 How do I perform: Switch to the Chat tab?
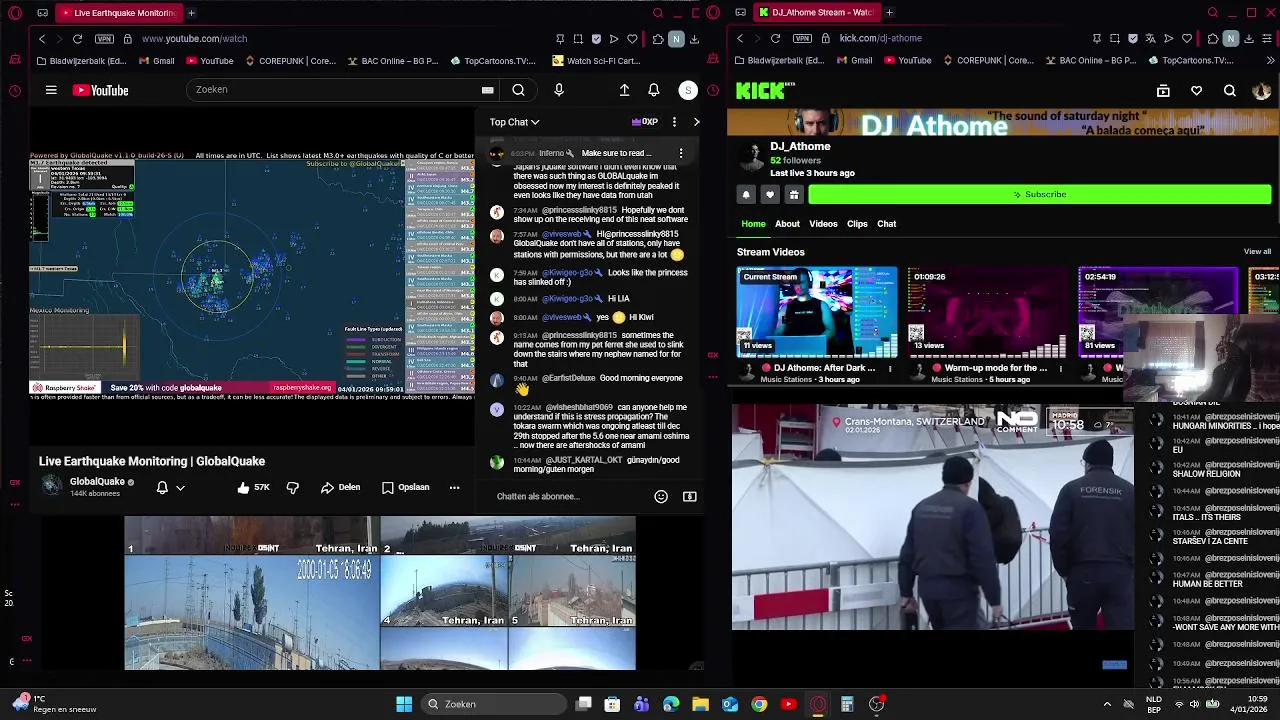tap(887, 224)
